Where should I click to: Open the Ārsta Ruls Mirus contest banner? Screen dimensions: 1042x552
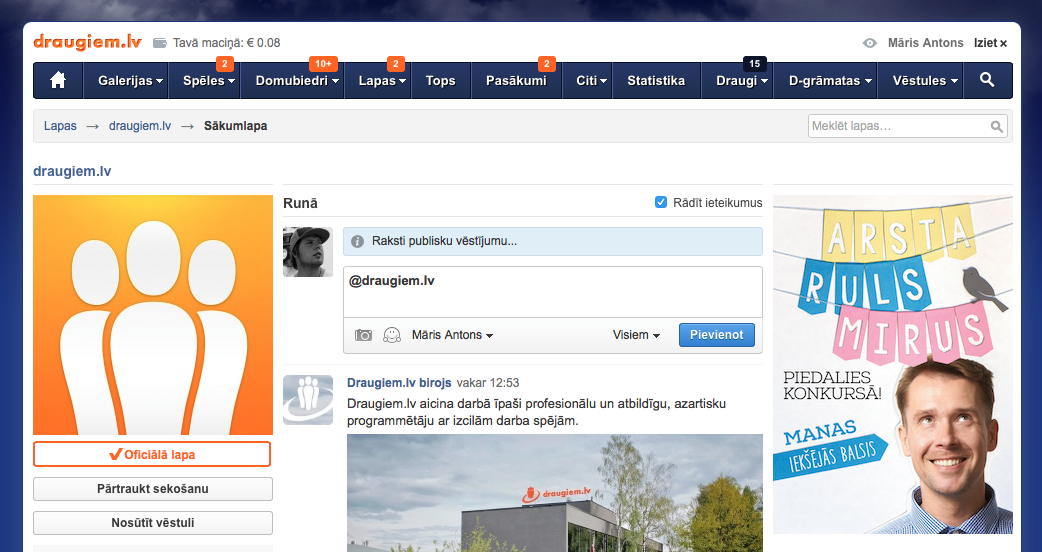click(x=892, y=365)
